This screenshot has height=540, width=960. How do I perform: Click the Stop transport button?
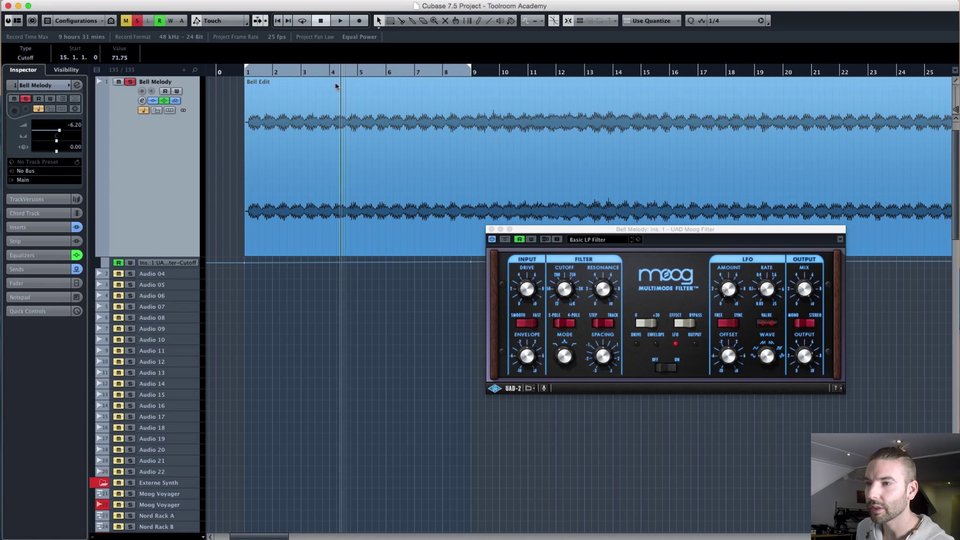(321, 21)
